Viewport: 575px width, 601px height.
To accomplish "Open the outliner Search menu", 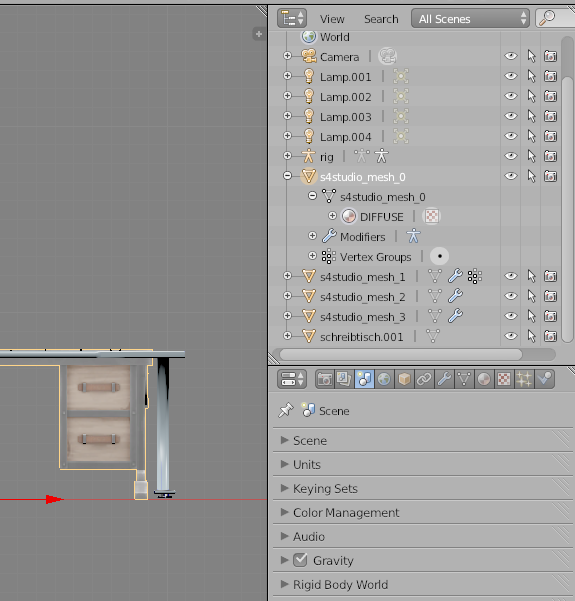I will click(381, 19).
